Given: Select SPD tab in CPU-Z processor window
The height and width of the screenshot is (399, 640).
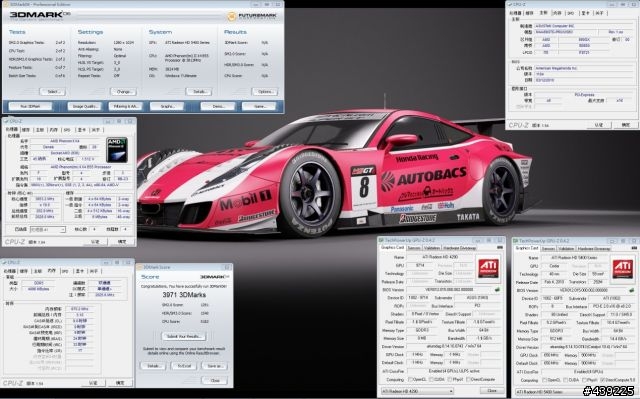Looking at the screenshot, I should 67,130.
